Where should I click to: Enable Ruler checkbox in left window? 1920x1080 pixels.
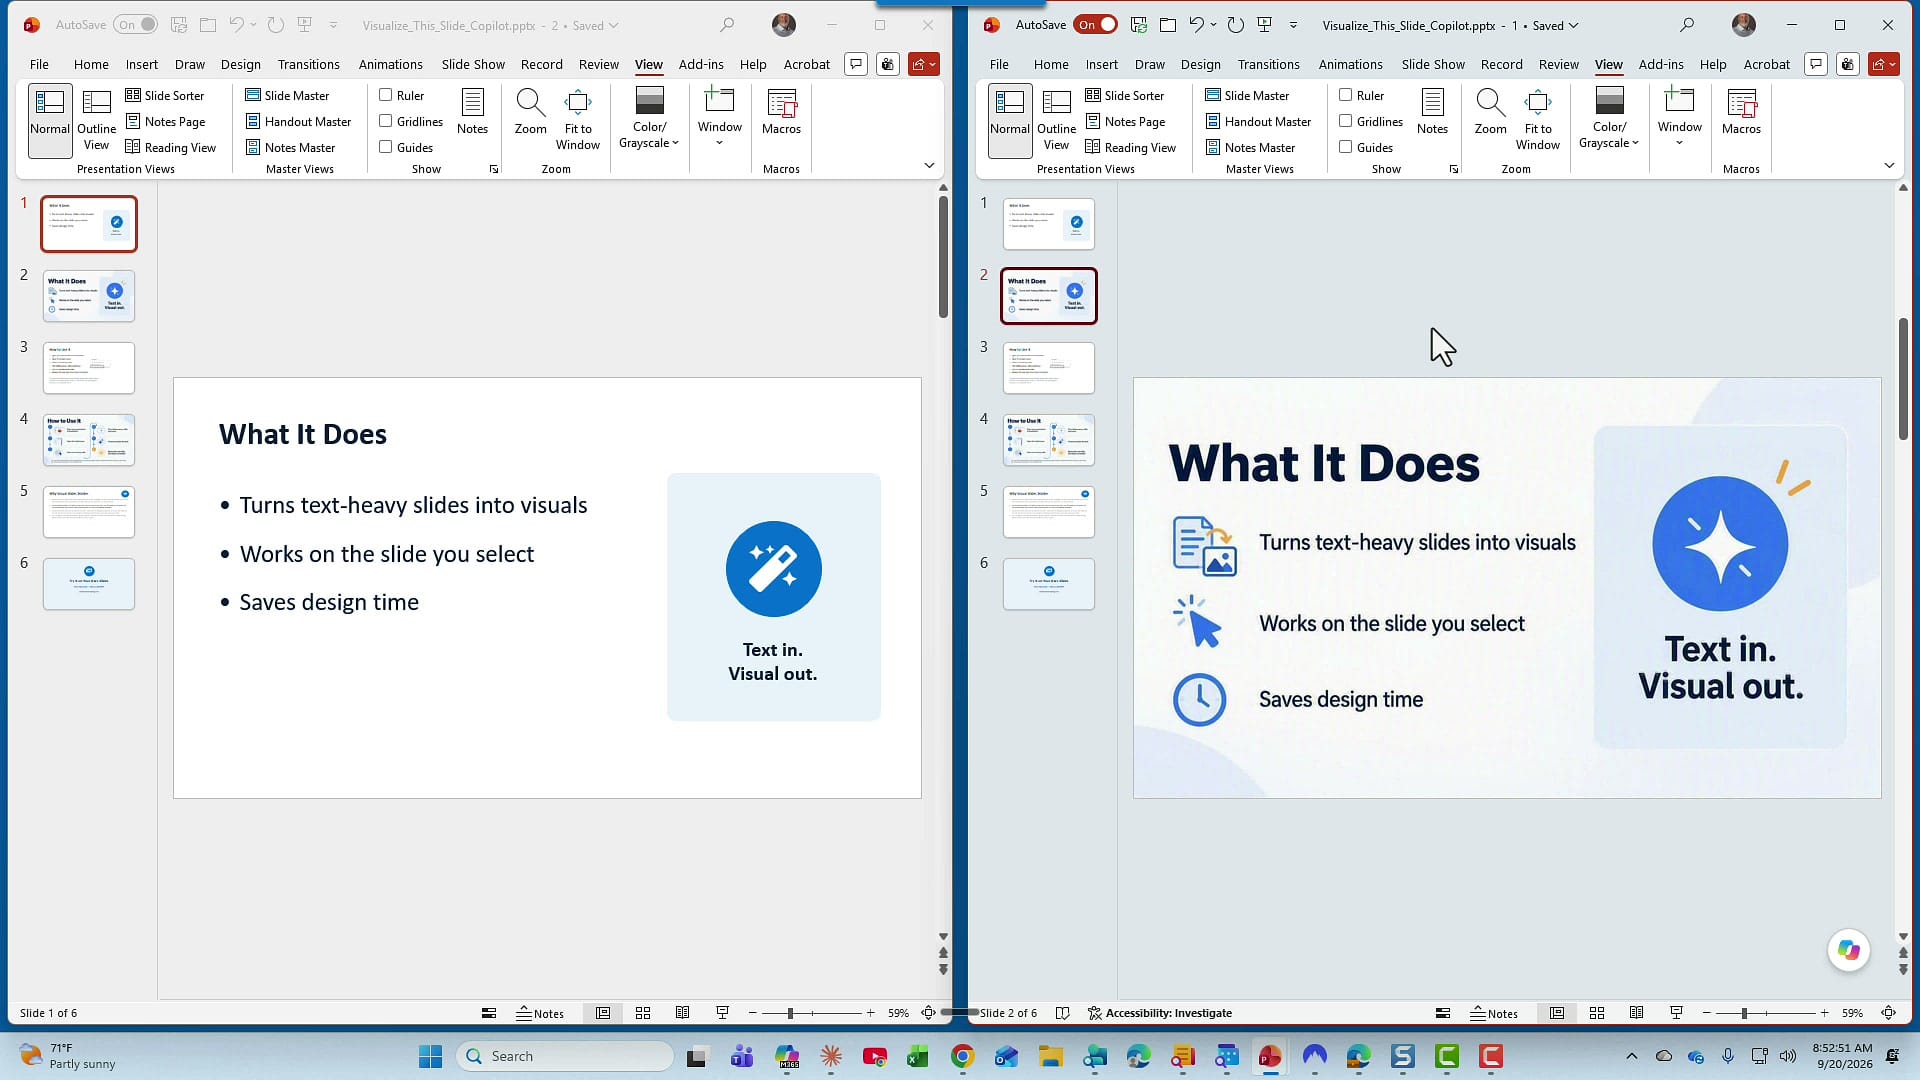point(385,95)
